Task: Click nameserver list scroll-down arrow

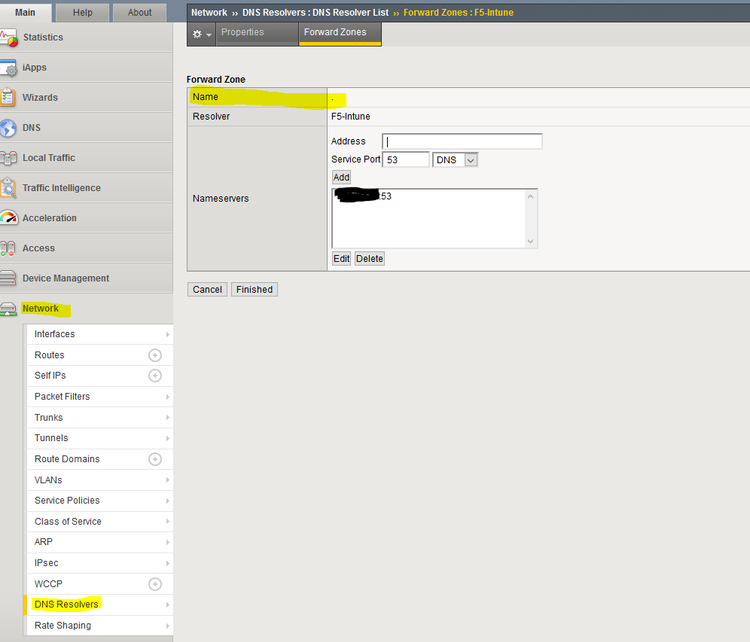Action: tap(530, 242)
